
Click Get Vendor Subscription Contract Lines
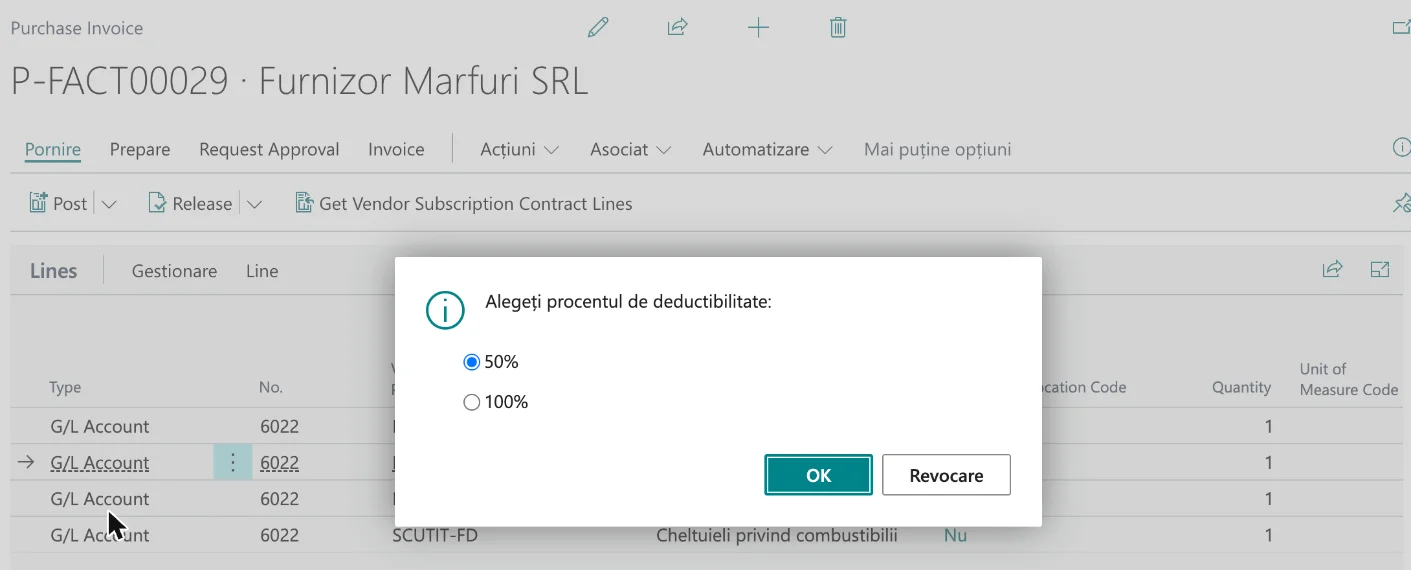click(x=464, y=204)
